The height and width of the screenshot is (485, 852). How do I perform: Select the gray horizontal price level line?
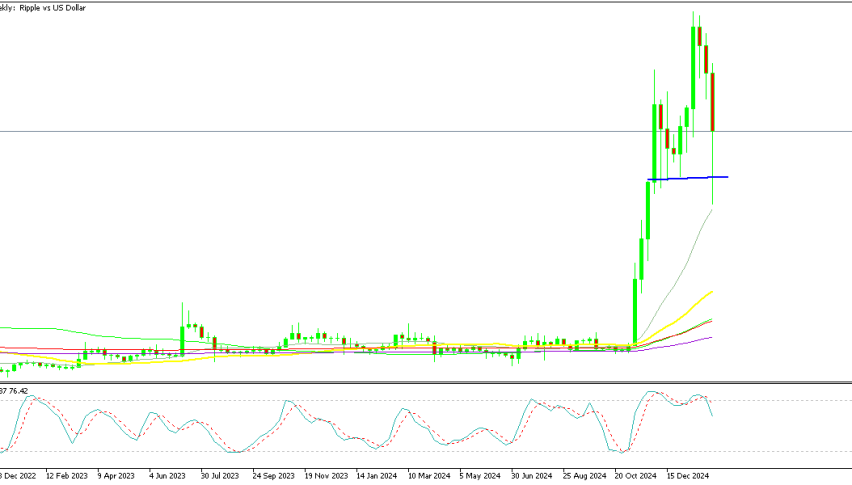pos(426,131)
